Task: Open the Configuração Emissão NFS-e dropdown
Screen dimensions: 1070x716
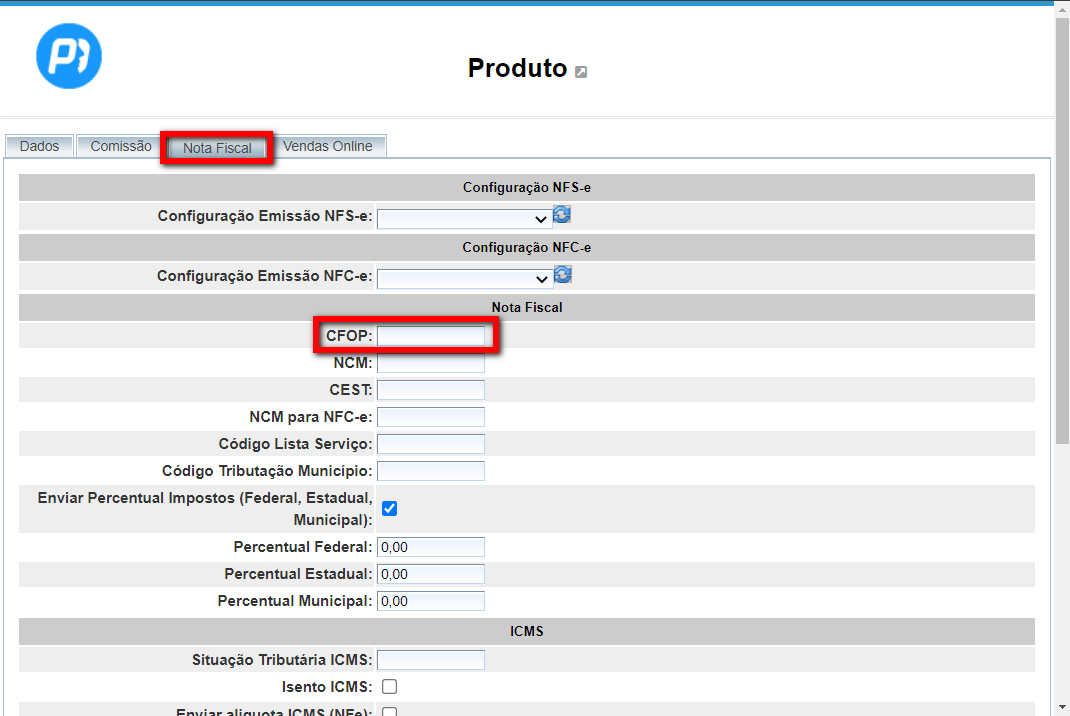Action: click(465, 218)
